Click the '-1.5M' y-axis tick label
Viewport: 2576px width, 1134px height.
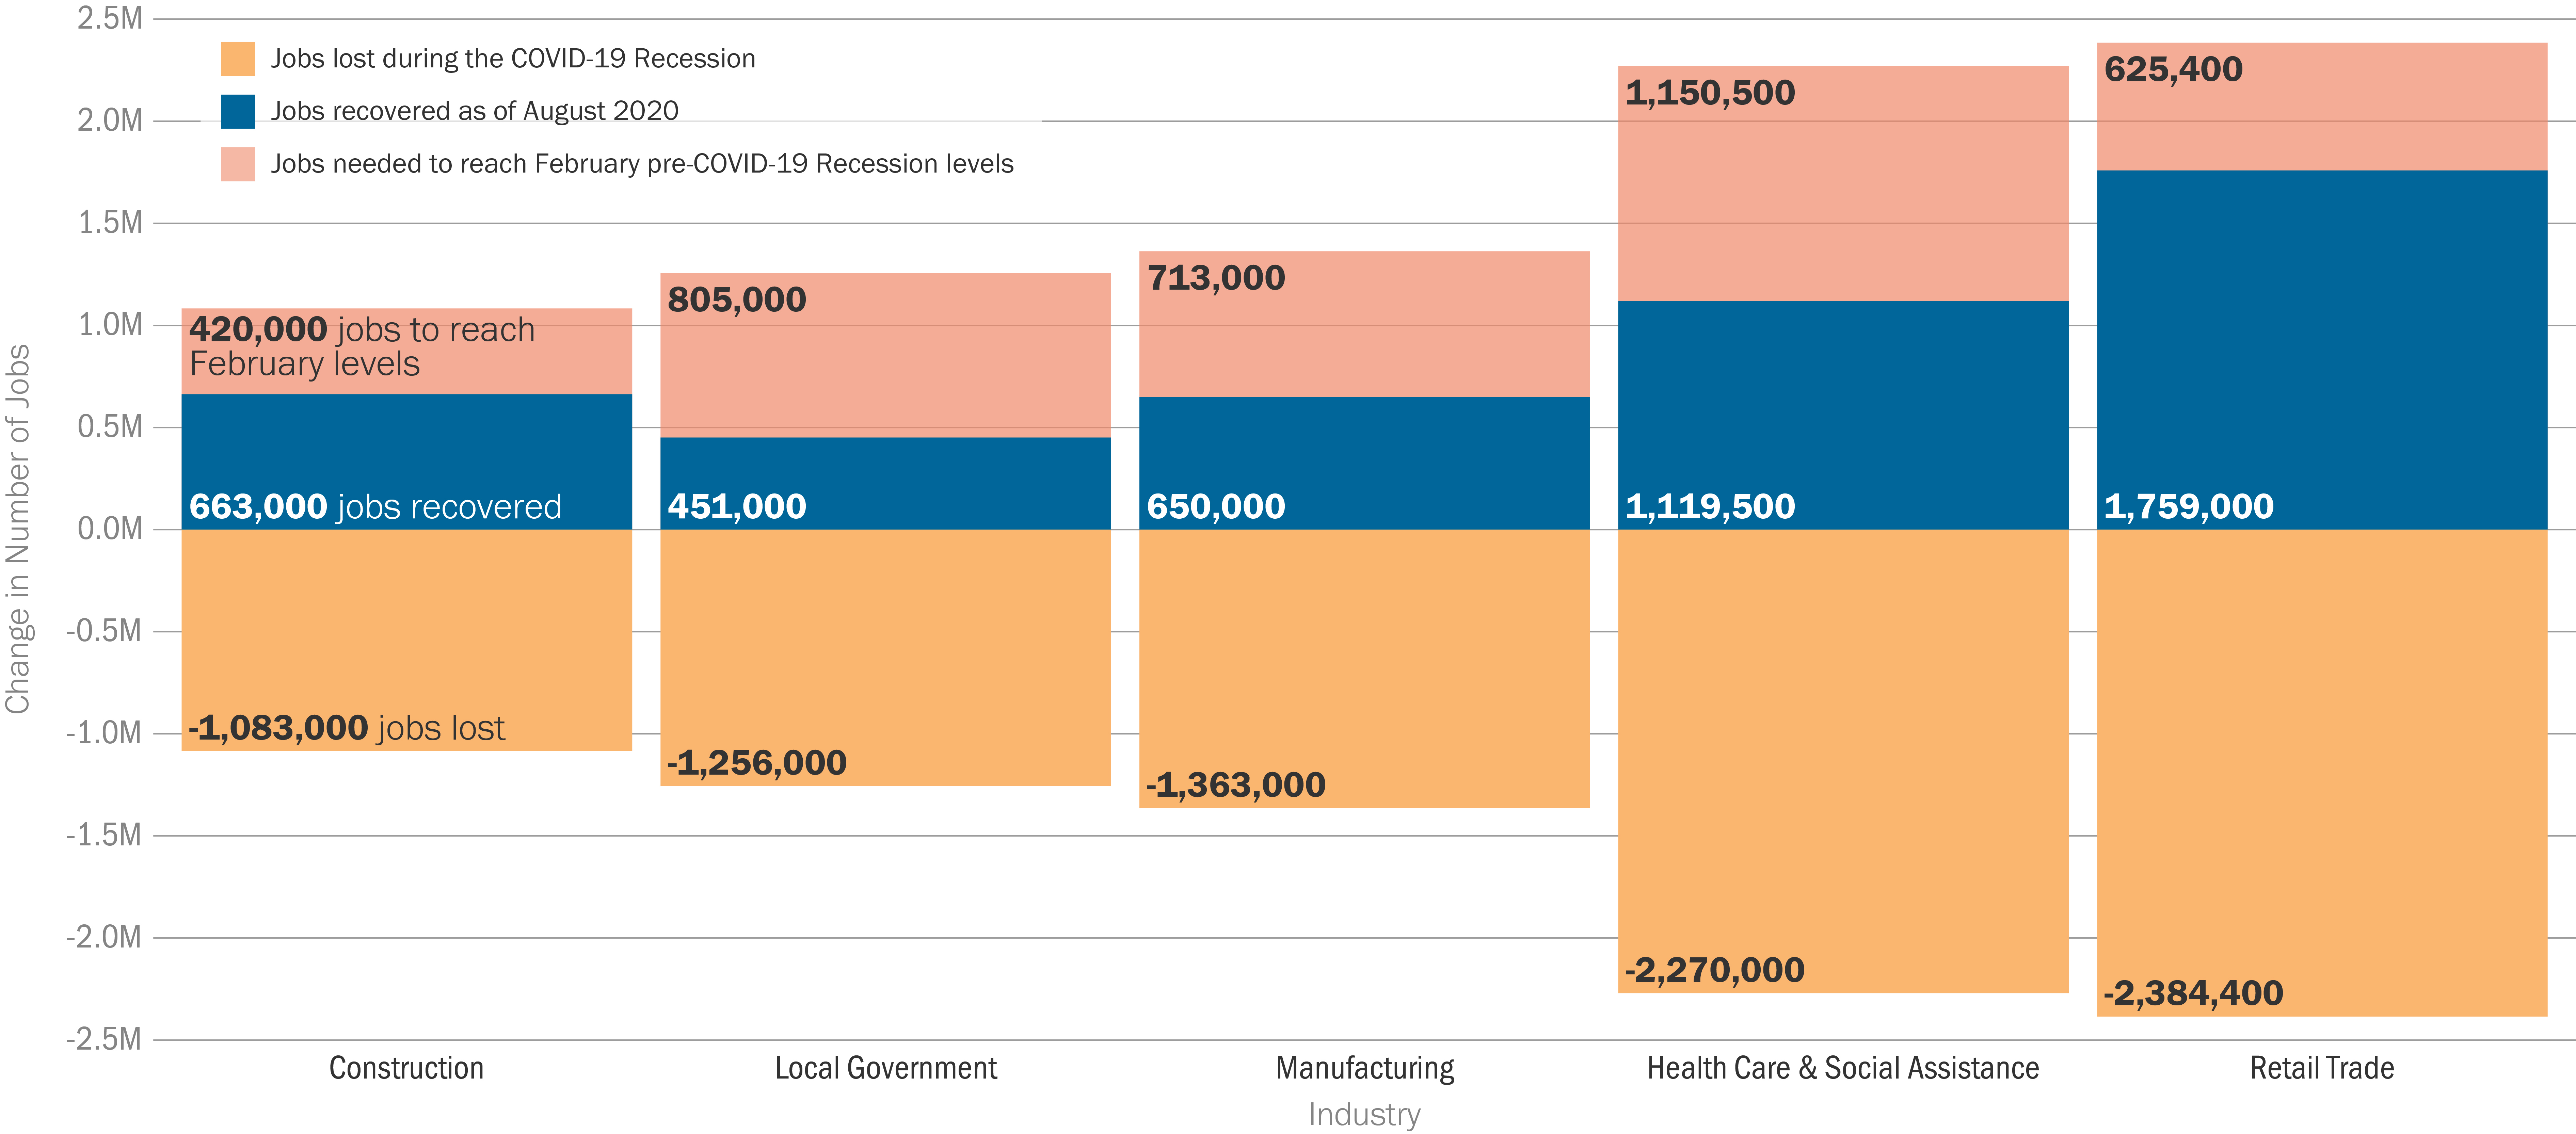point(104,834)
